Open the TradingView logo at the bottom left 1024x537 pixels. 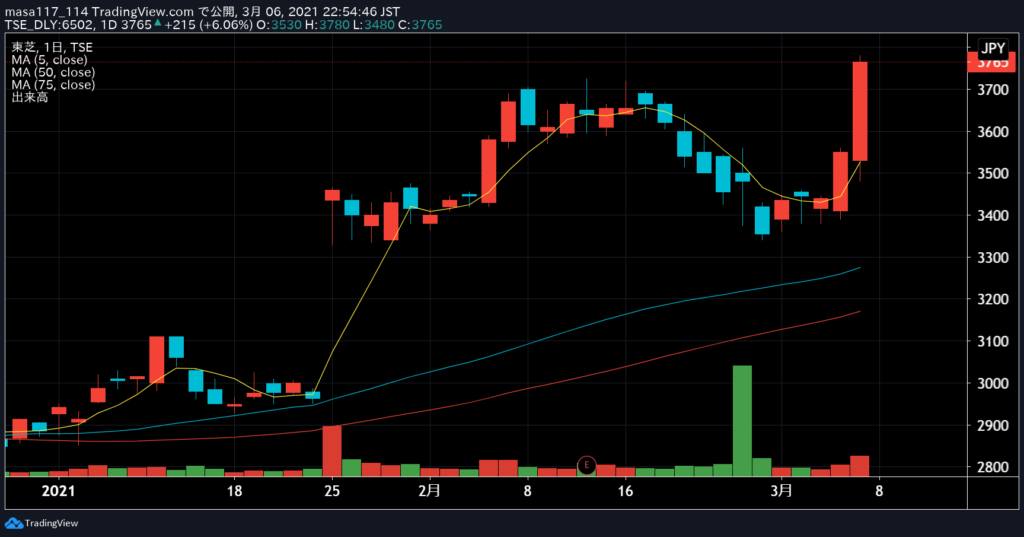click(41, 523)
